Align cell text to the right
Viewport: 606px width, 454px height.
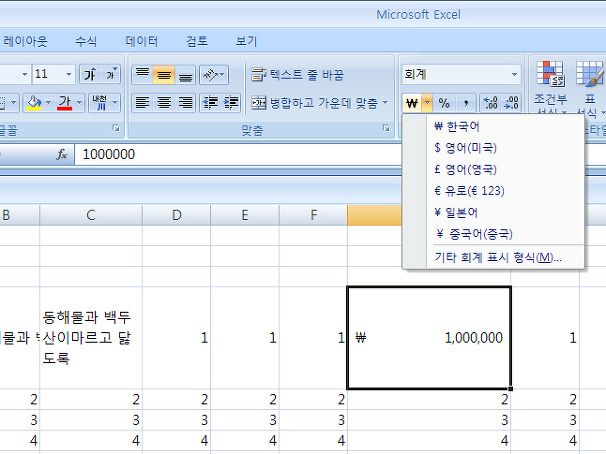click(185, 102)
